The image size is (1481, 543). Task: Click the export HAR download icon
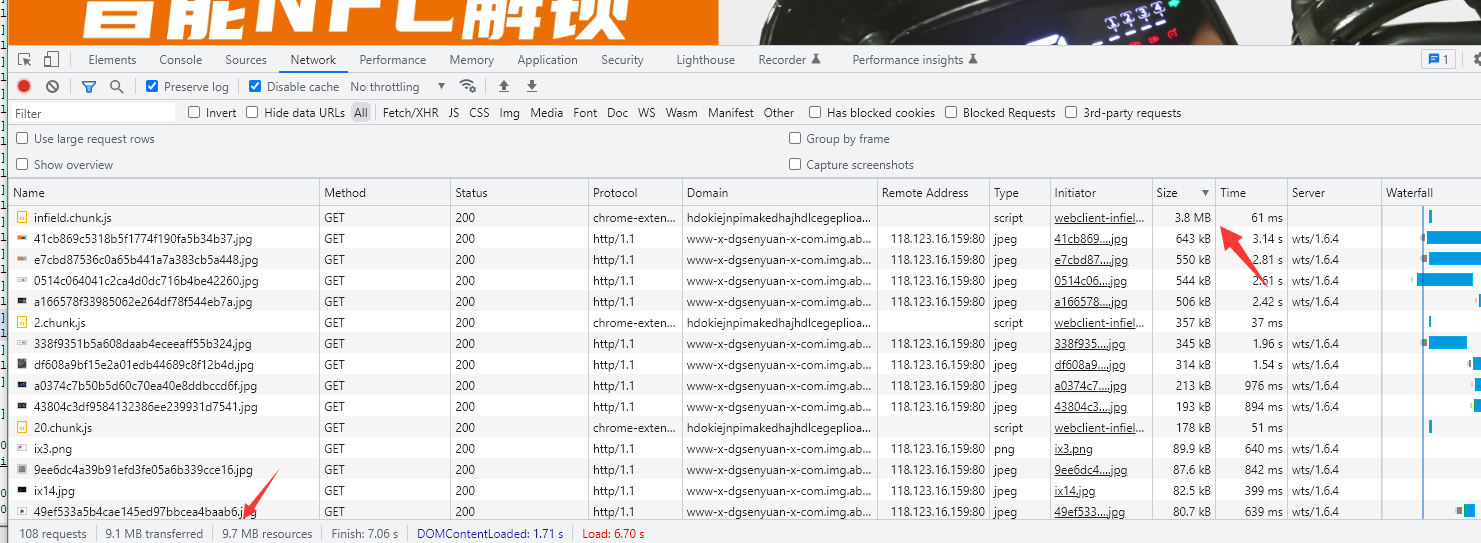532,87
